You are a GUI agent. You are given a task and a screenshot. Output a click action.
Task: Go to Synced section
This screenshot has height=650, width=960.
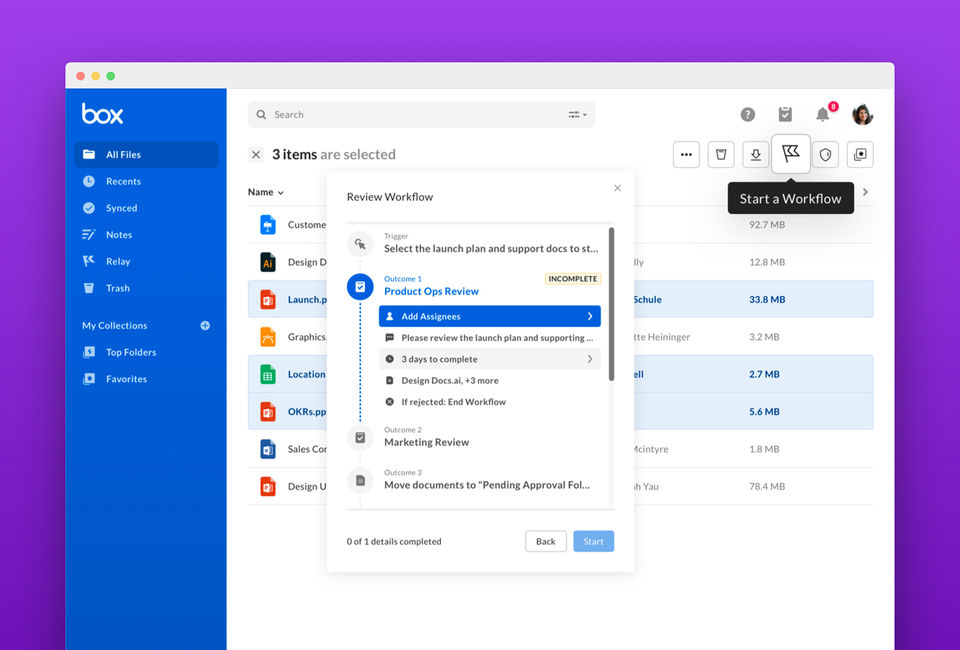[121, 208]
